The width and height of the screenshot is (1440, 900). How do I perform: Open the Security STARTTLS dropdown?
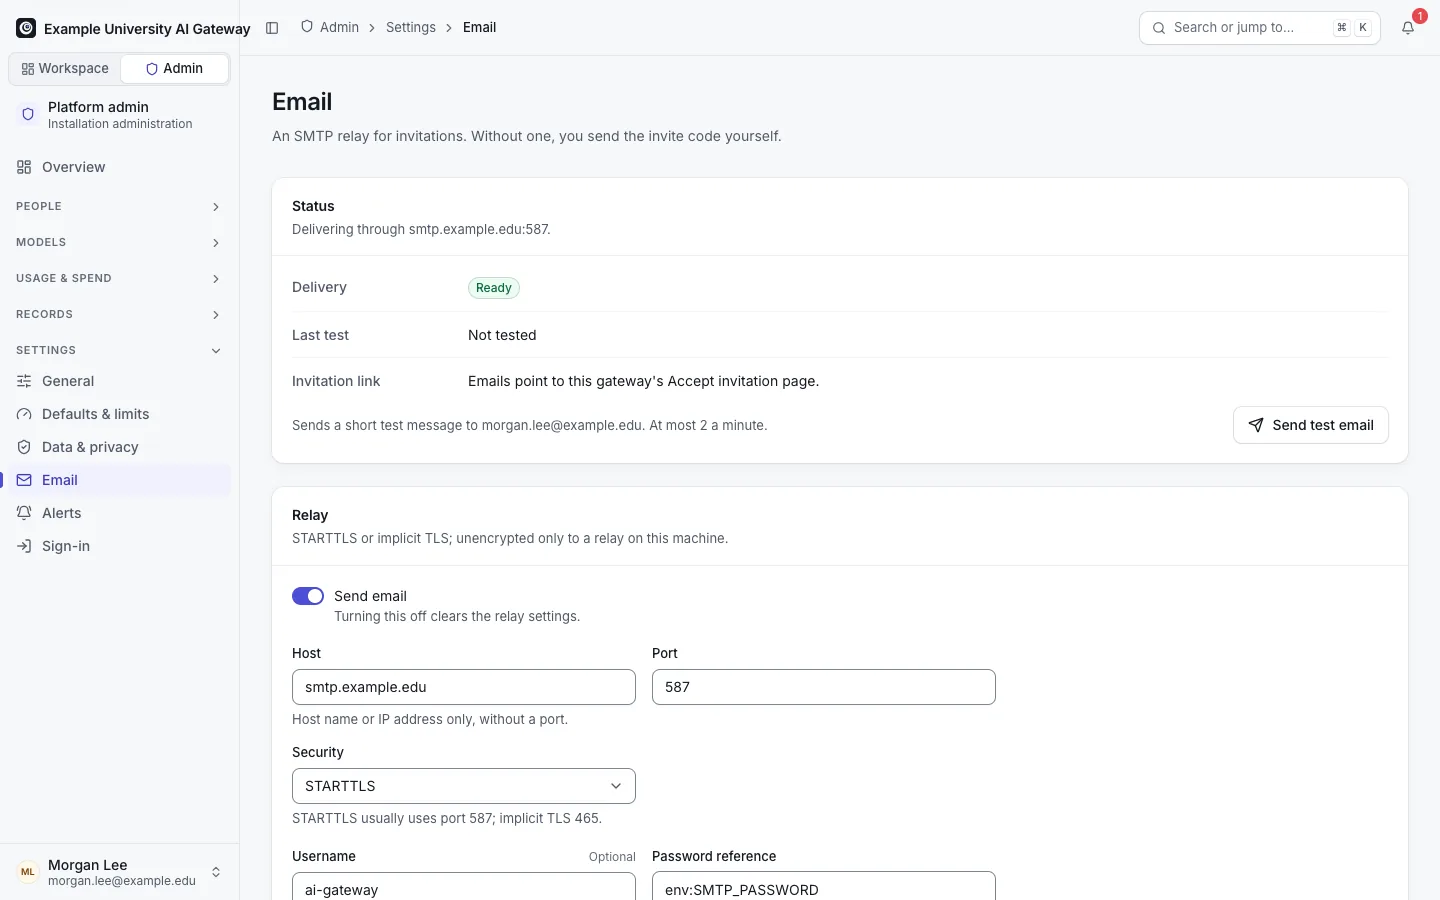[464, 786]
